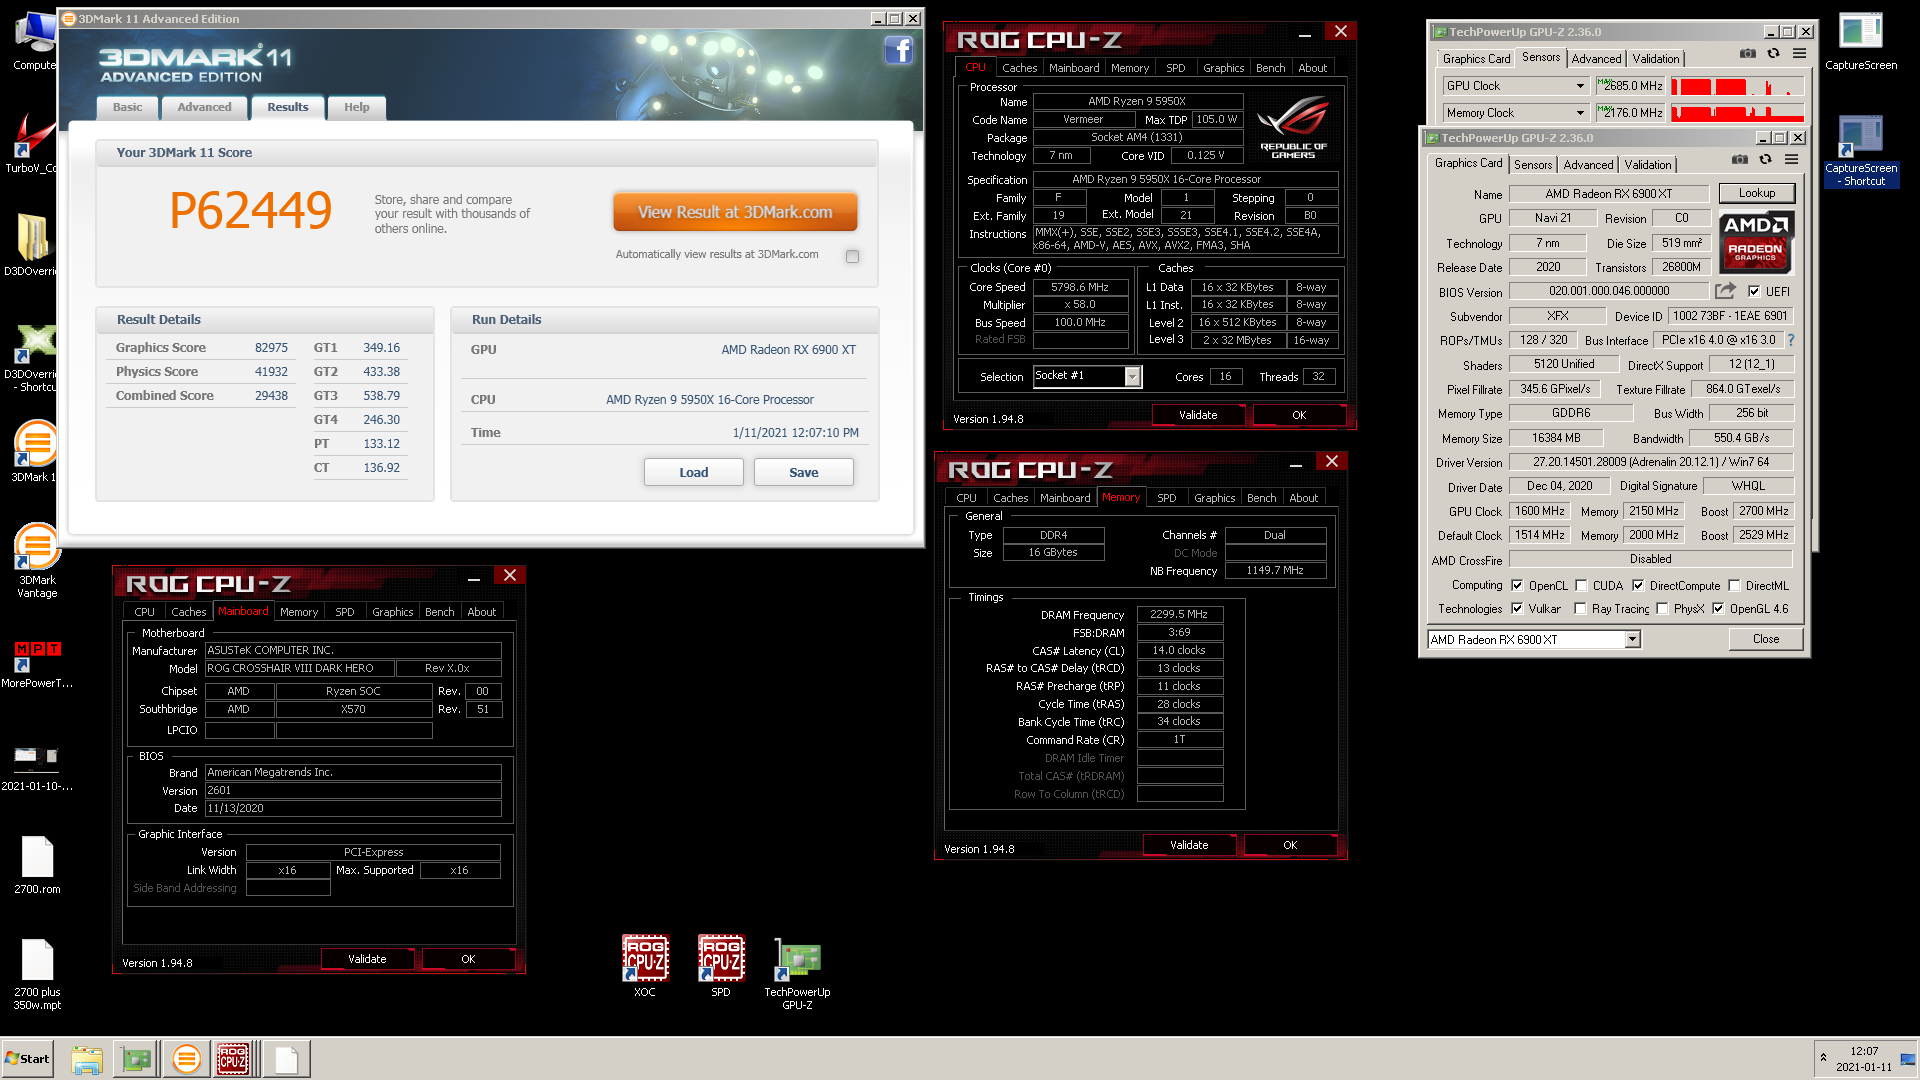The width and height of the screenshot is (1920, 1080).
Task: Open 2700.rom file on desktop
Action: [x=37, y=865]
